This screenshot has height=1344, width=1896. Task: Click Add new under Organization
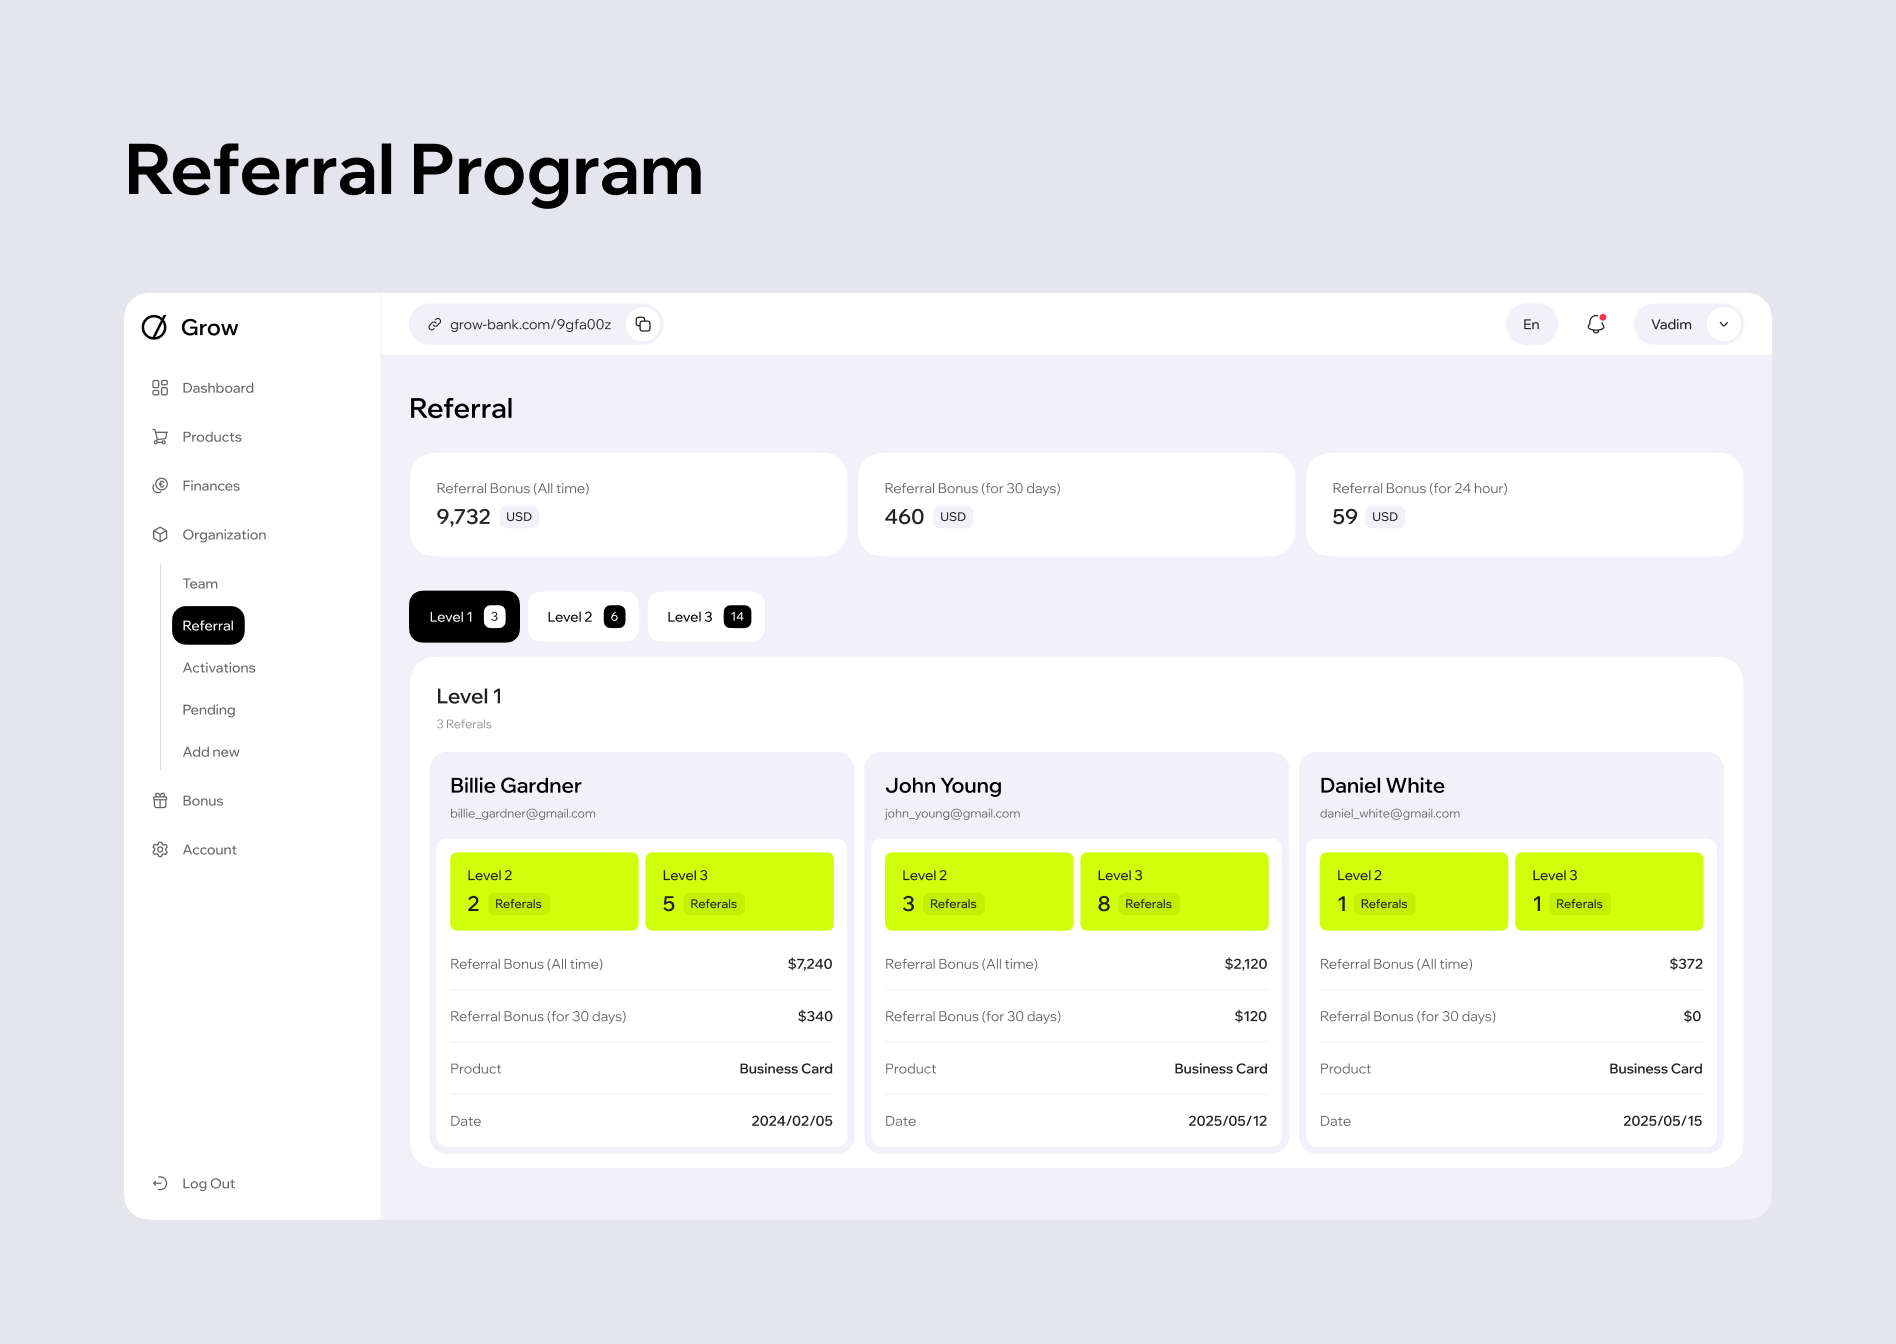(211, 752)
